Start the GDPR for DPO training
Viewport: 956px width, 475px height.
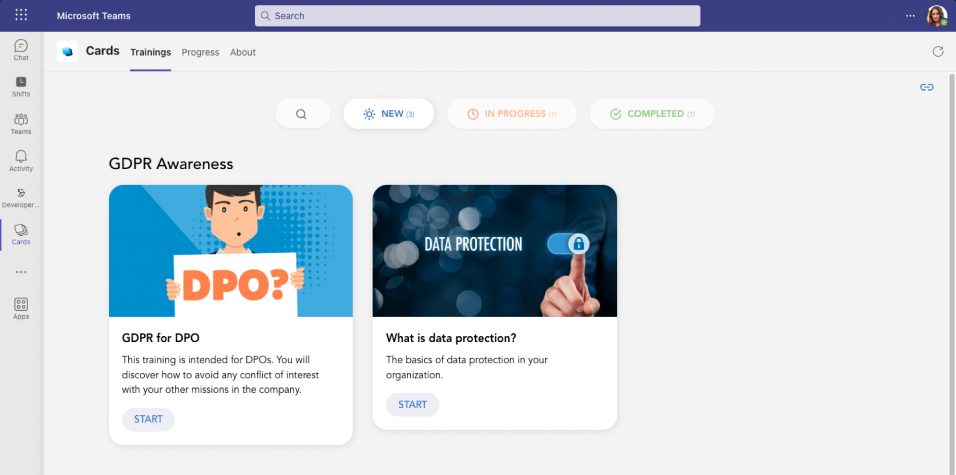pos(148,420)
